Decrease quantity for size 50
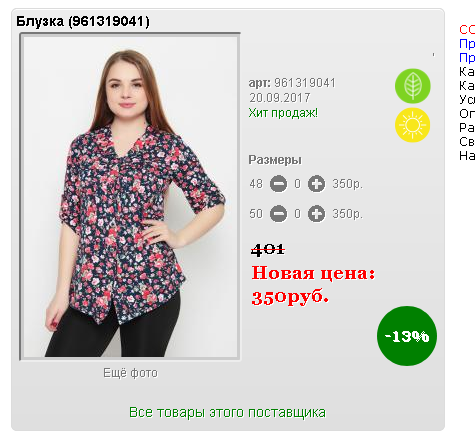Viewport: 475px width, 448px height. pyautogui.click(x=278, y=214)
